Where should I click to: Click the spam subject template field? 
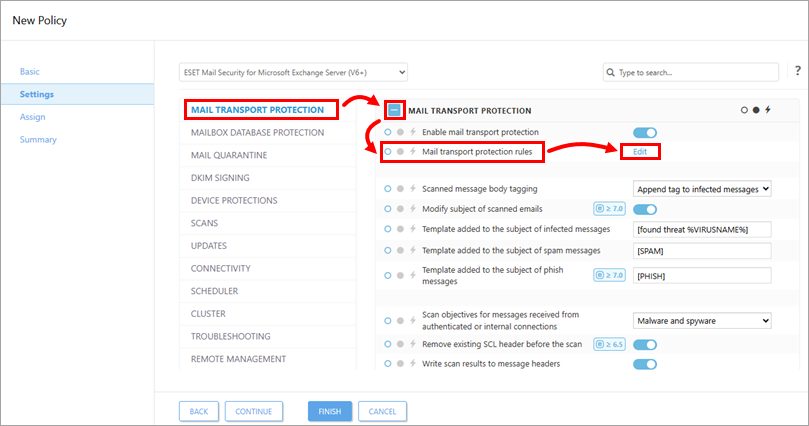click(x=703, y=252)
